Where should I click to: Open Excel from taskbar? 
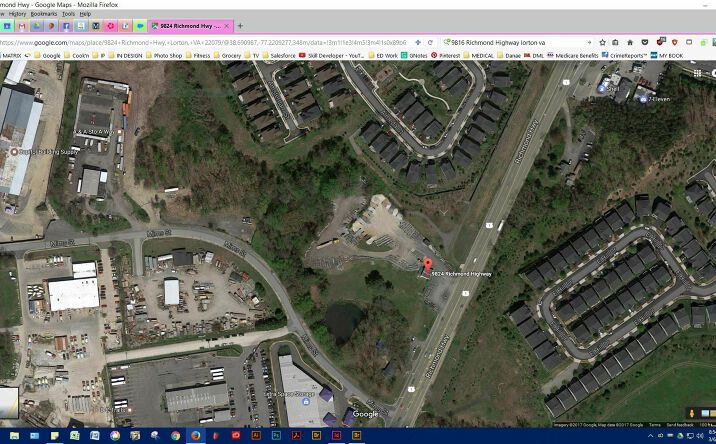pyautogui.click(x=75, y=436)
